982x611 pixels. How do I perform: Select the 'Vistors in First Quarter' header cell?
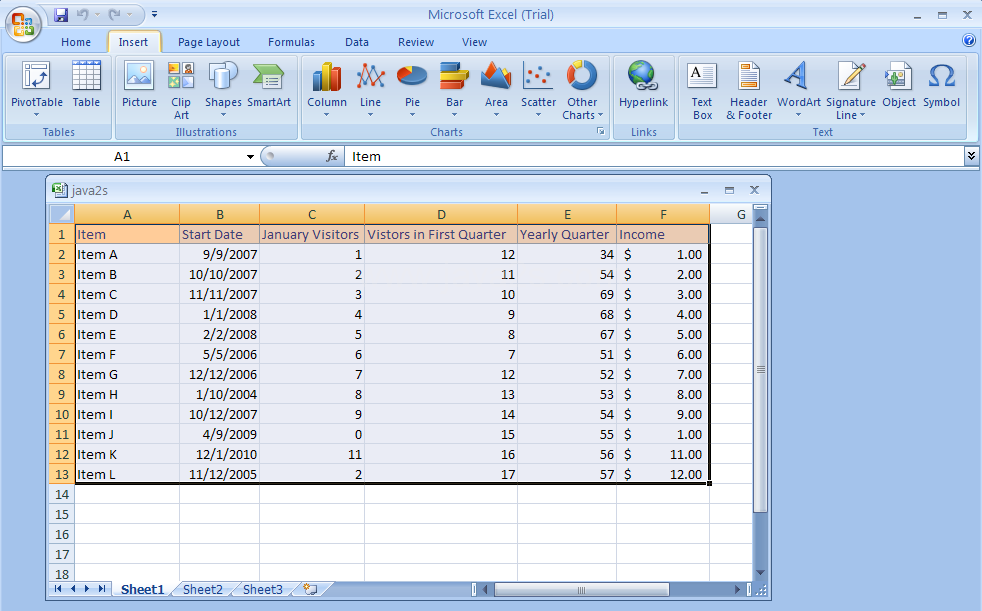pyautogui.click(x=441, y=234)
